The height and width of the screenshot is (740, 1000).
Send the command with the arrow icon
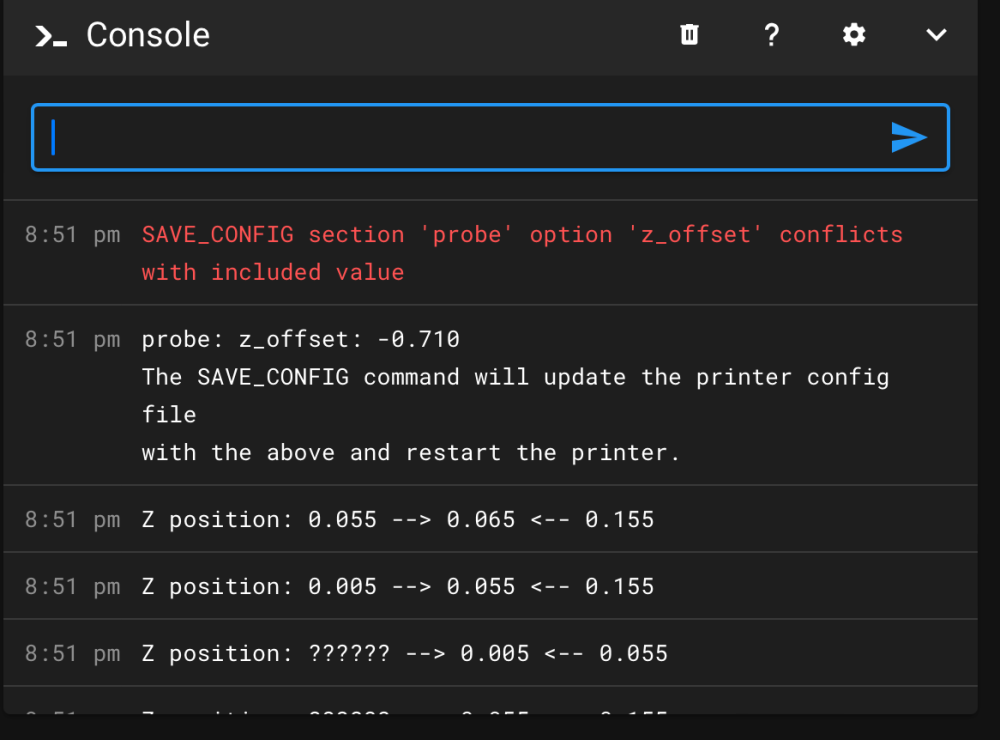pos(908,138)
